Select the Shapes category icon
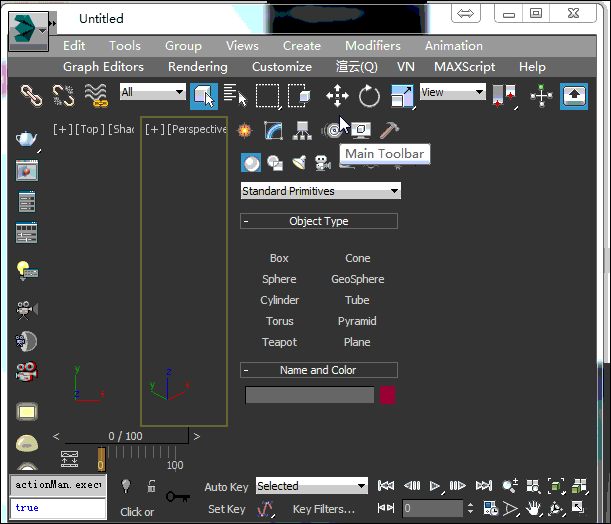Viewport: 611px width, 524px height. [x=275, y=163]
